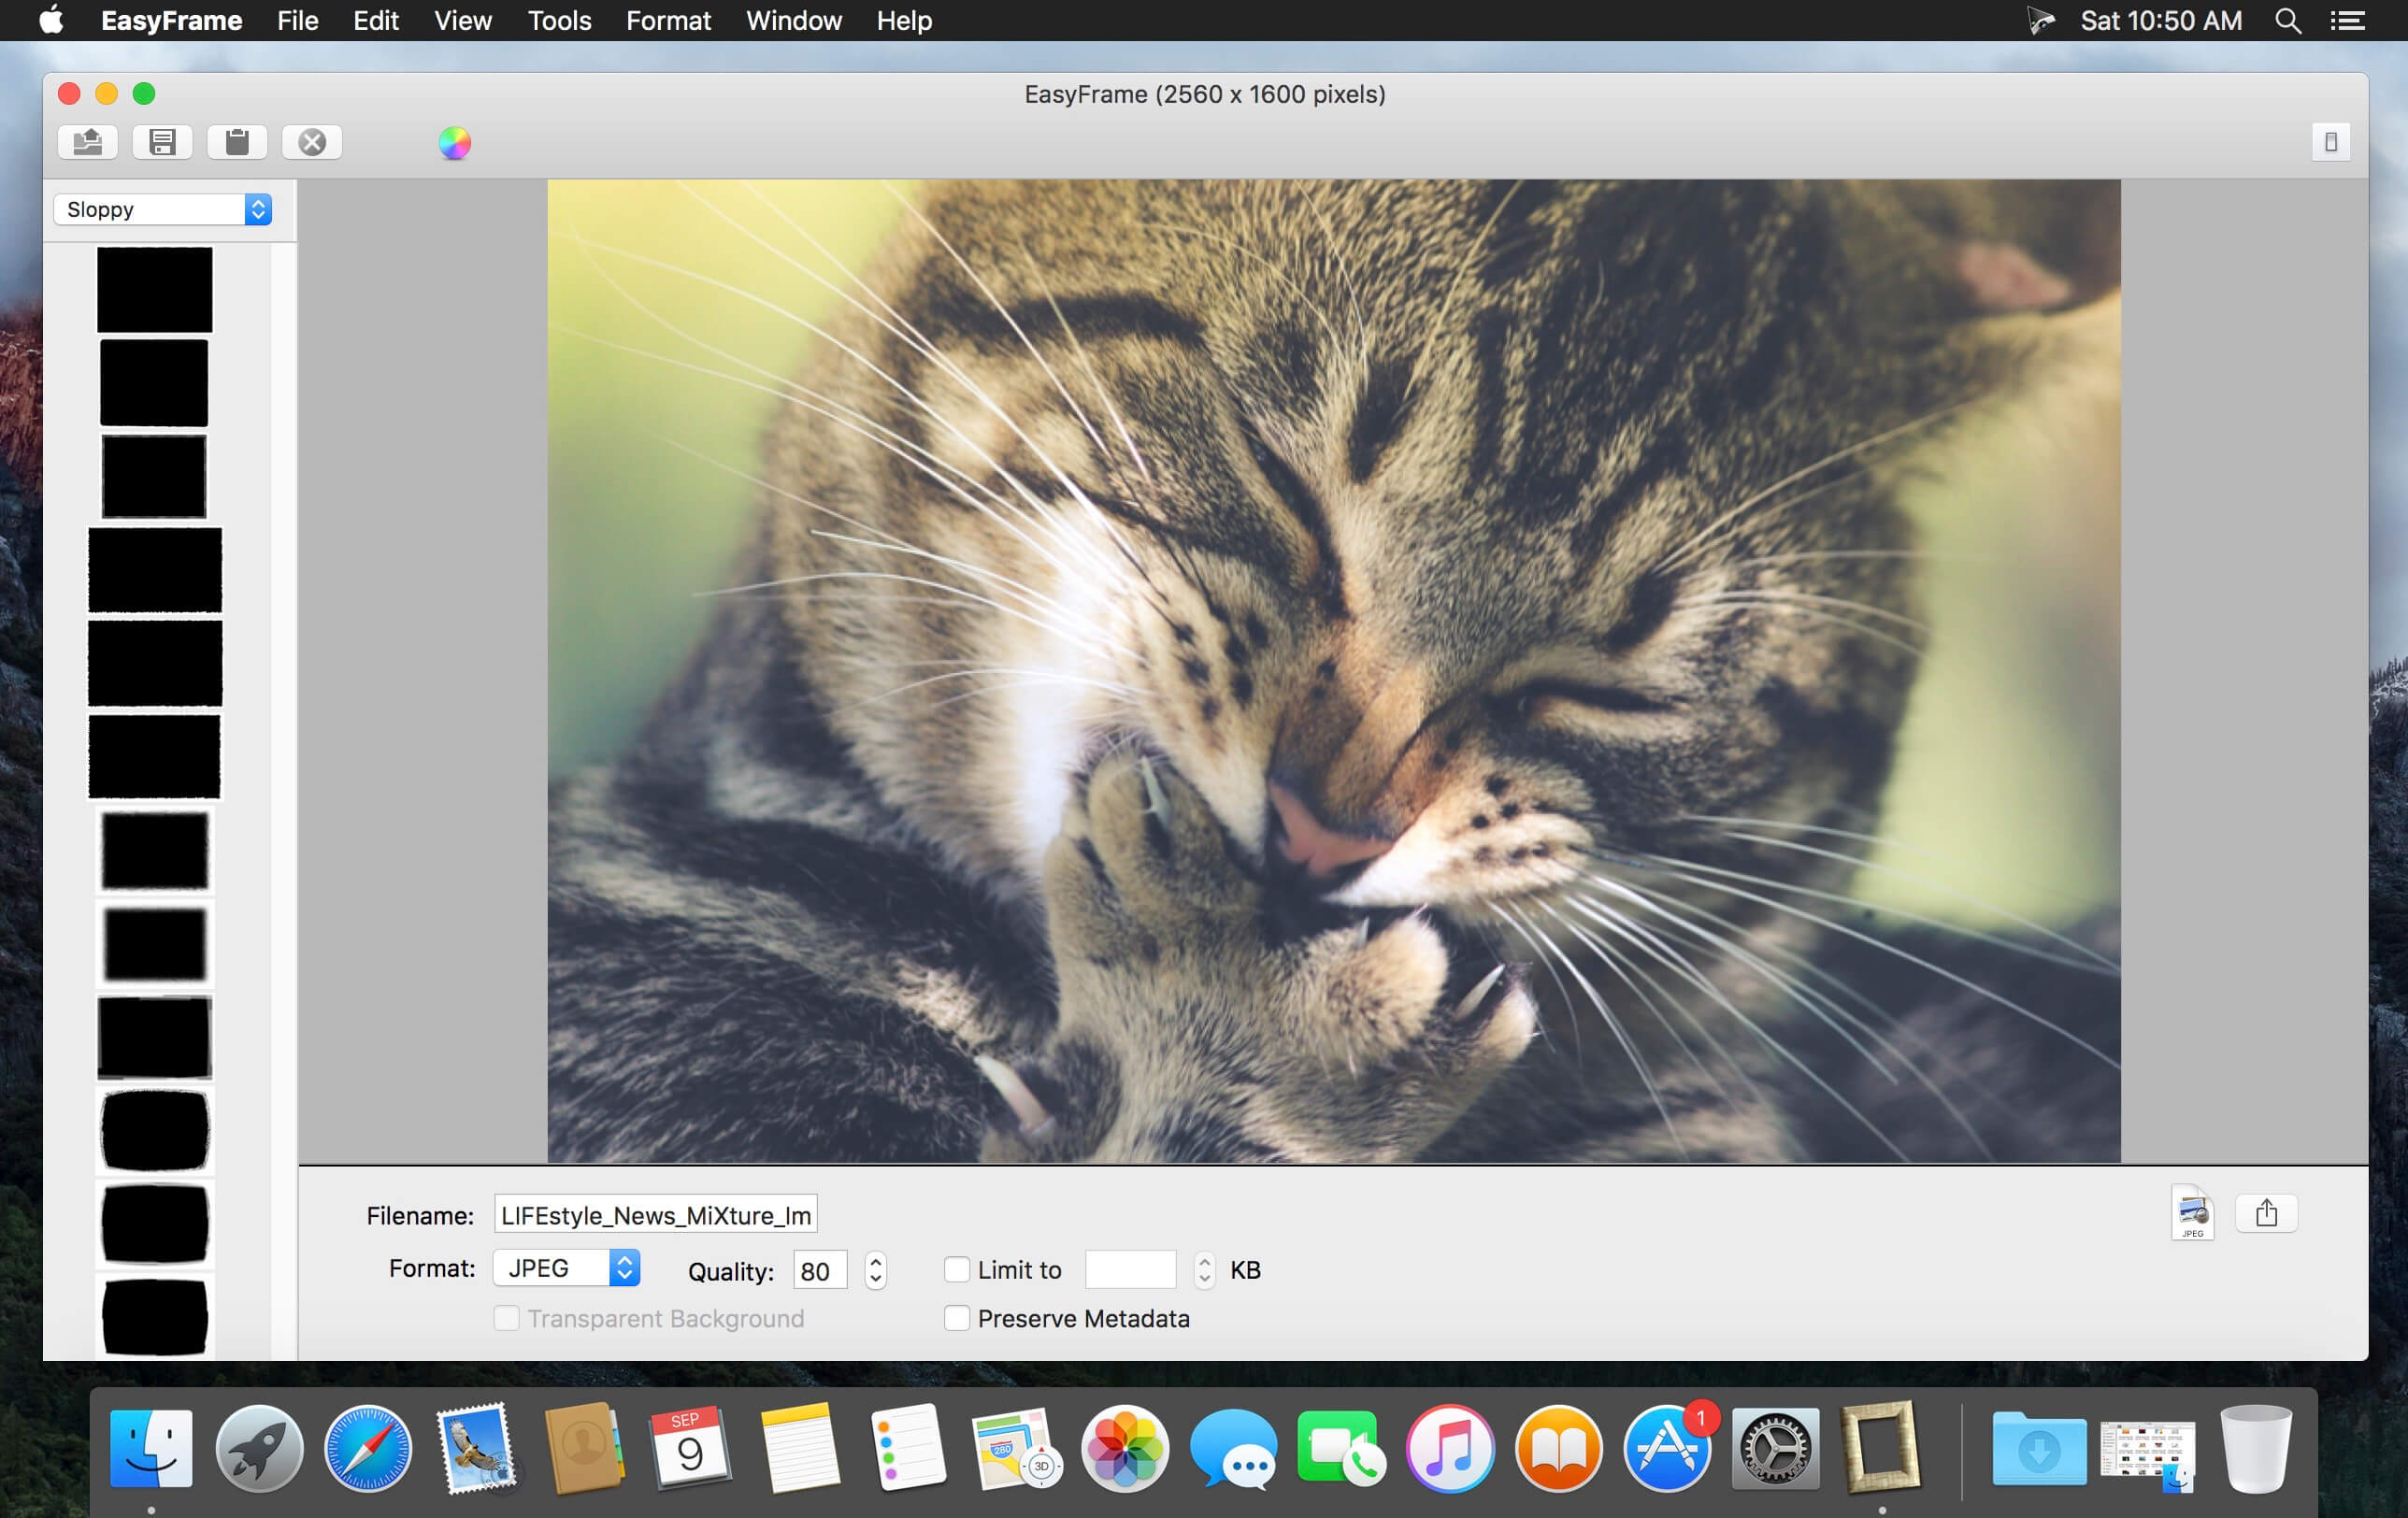Open App Store in the Dock
The height and width of the screenshot is (1518, 2408).
(x=1667, y=1447)
